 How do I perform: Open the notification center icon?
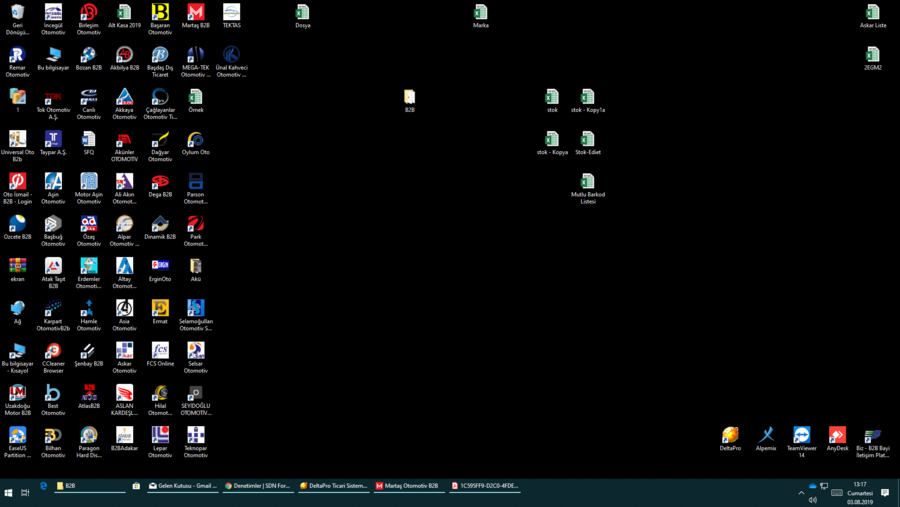pyautogui.click(x=885, y=493)
